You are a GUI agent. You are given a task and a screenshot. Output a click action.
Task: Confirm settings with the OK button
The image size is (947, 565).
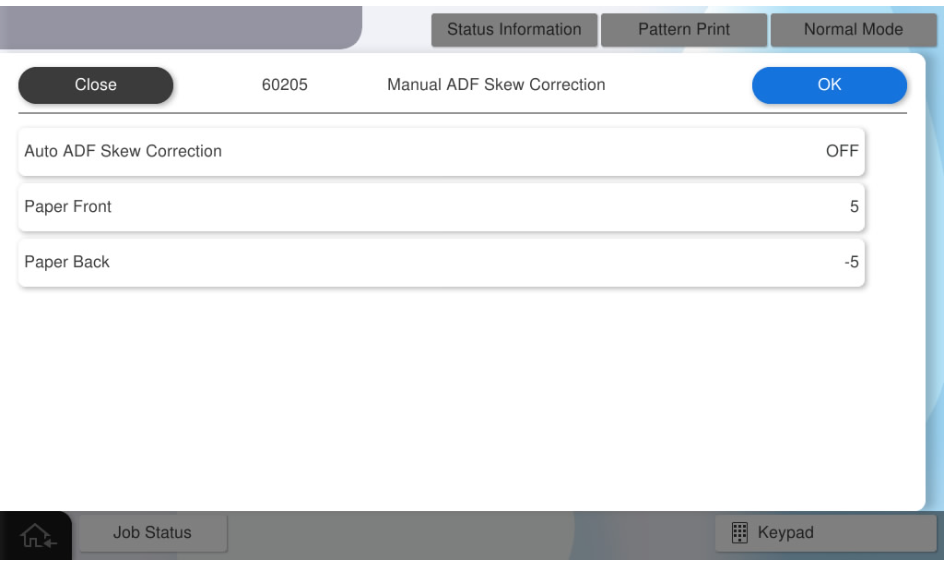(829, 85)
